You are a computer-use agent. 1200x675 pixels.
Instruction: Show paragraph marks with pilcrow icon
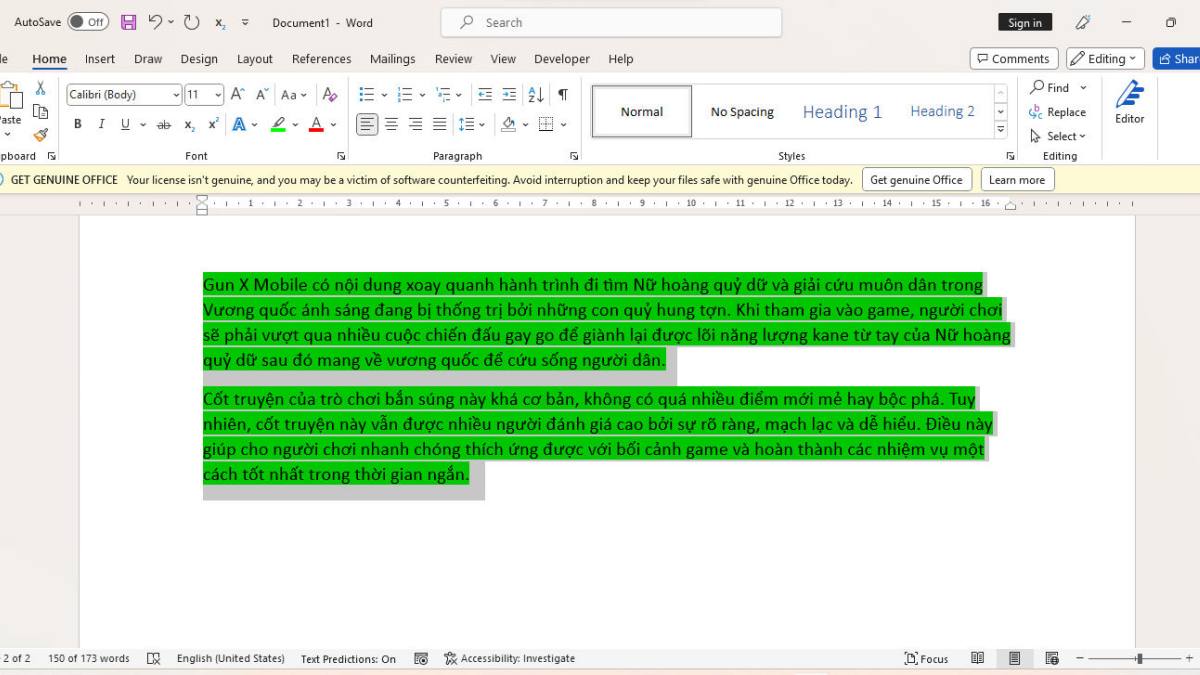[x=563, y=95]
